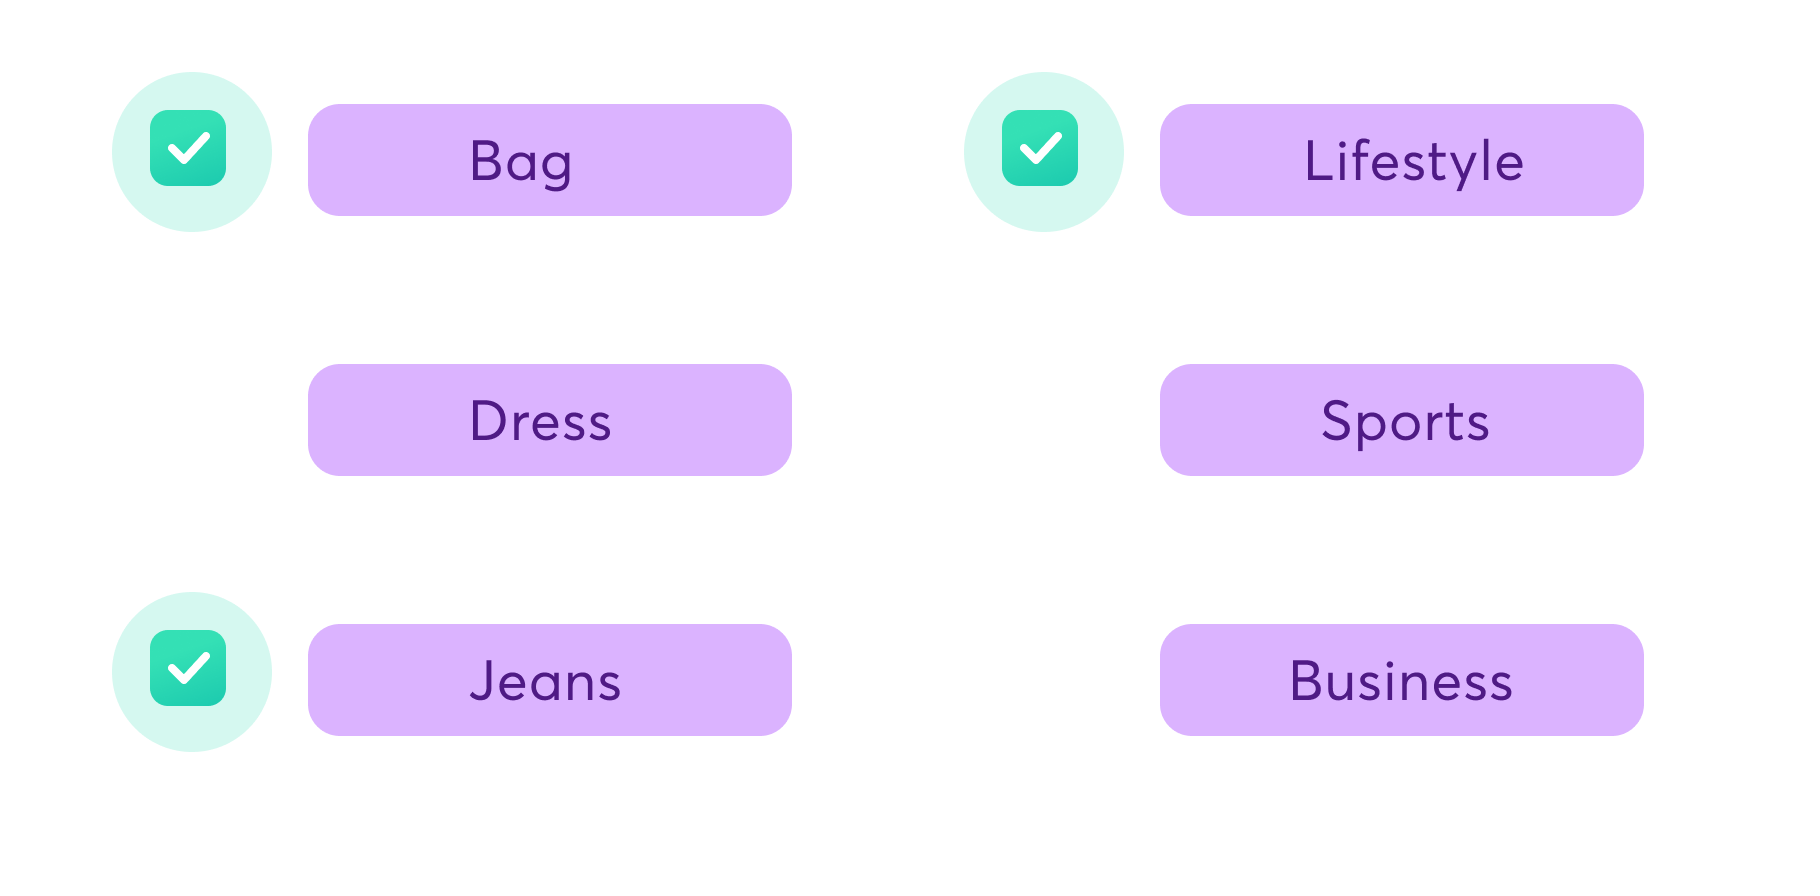Click the word Dress in purple text
The width and height of the screenshot is (1820, 896).
click(x=541, y=421)
